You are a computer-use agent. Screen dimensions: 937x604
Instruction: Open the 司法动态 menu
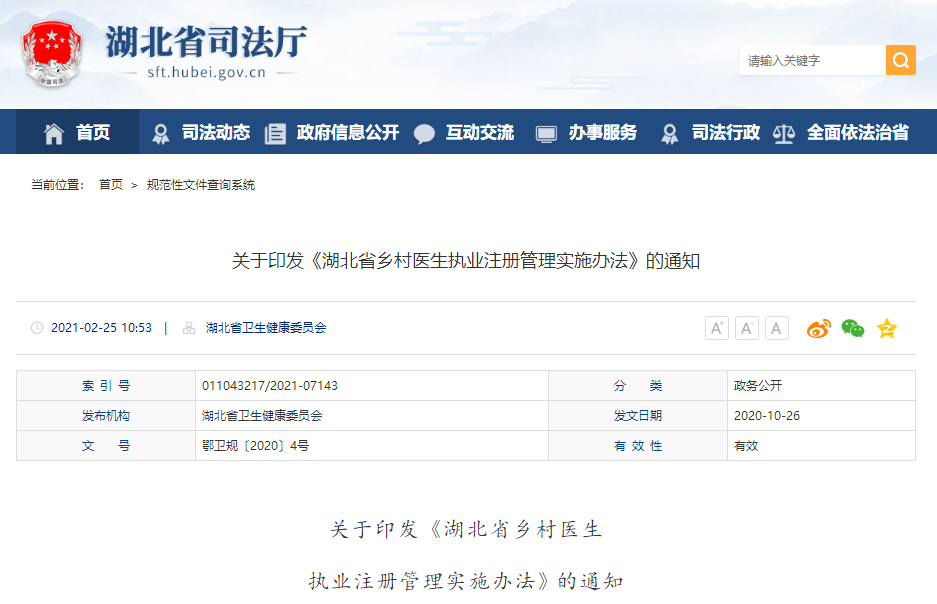[200, 132]
